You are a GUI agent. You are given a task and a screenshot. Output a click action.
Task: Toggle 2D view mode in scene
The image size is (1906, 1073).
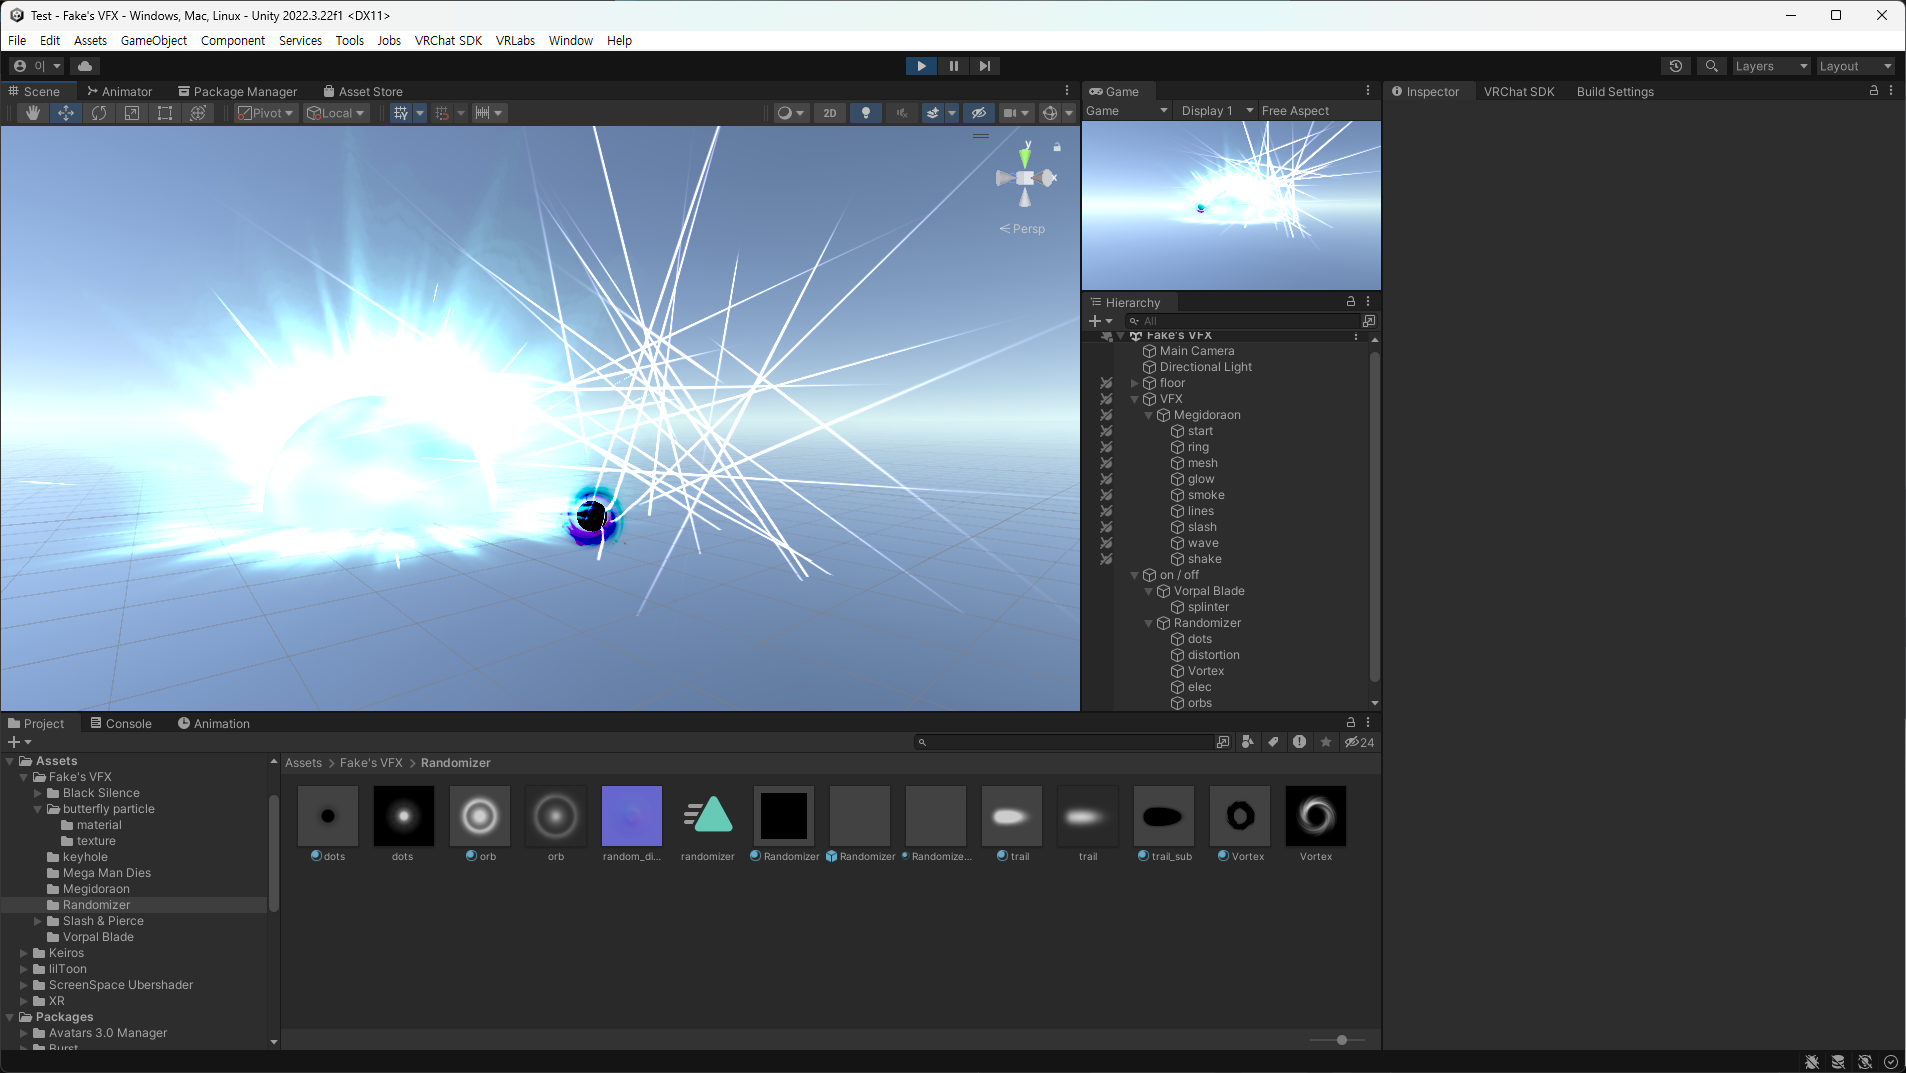830,113
